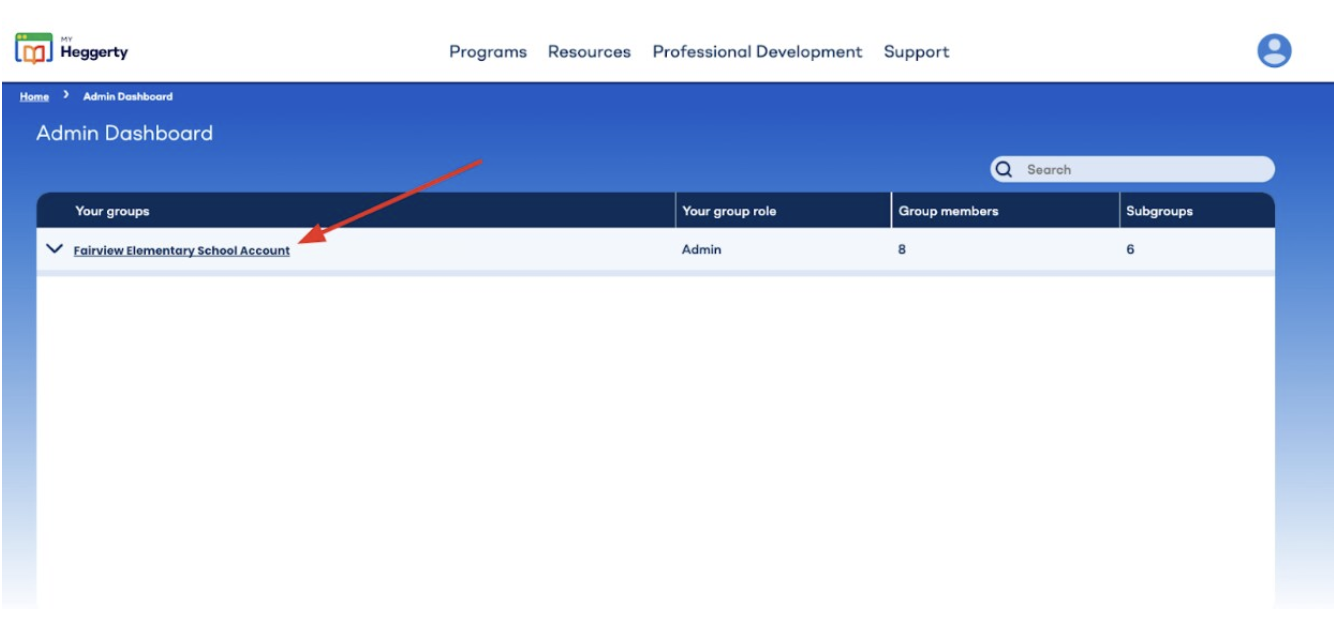Click the Group members column header
The width and height of the screenshot is (1334, 634).
[947, 211]
